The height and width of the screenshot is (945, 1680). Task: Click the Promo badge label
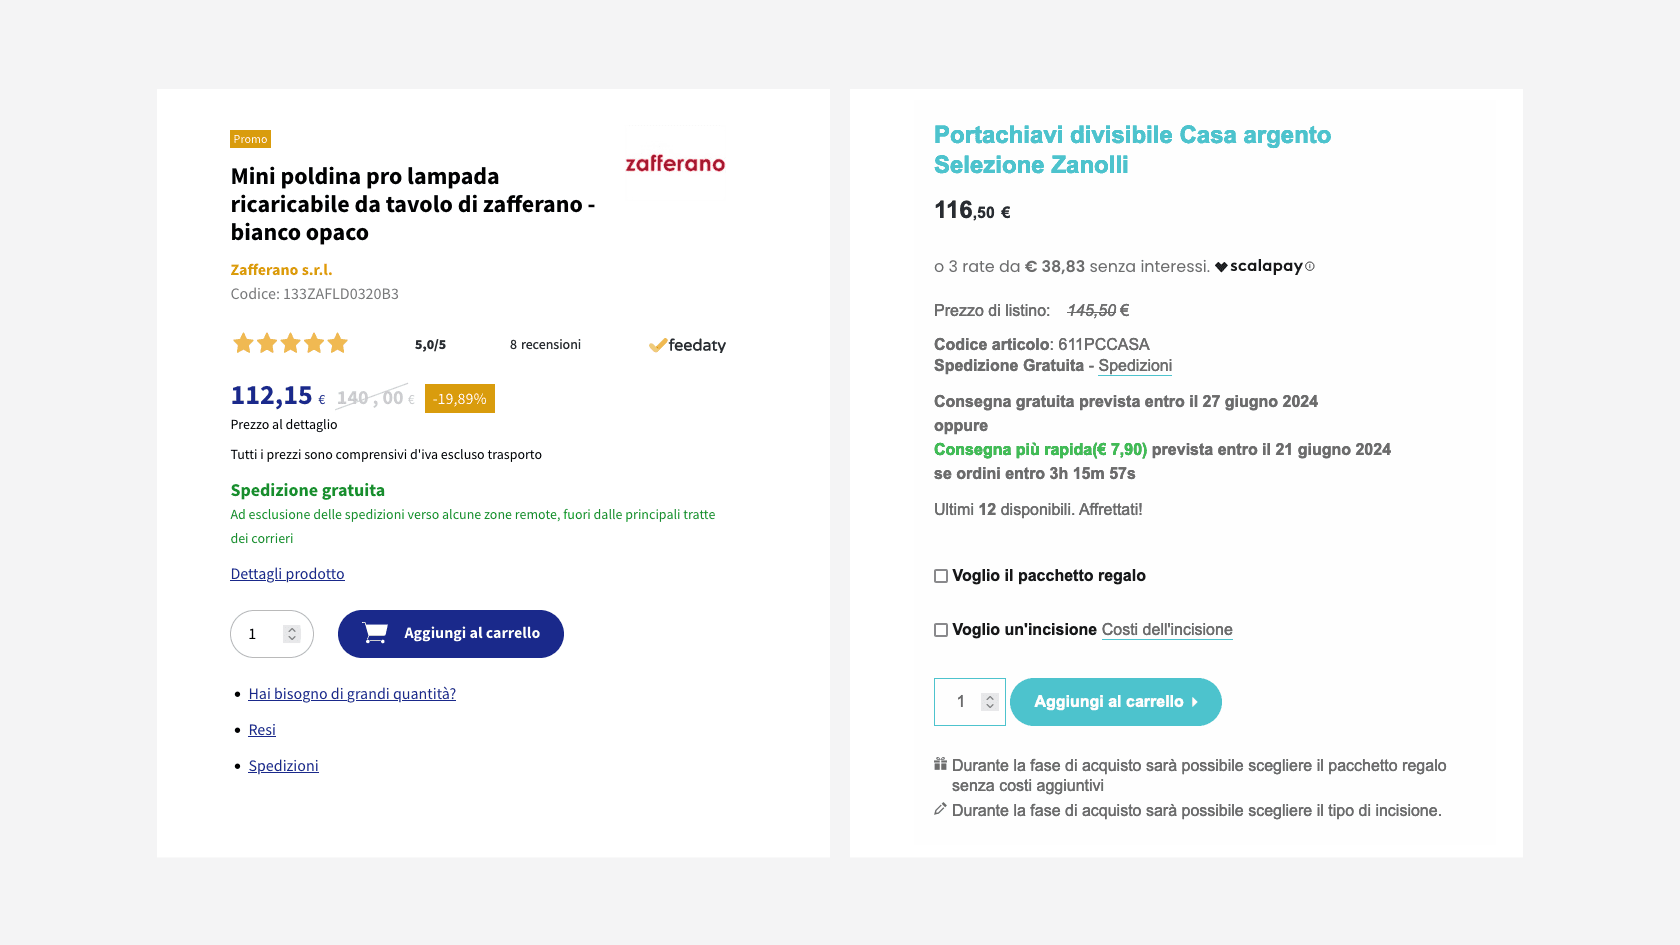250,139
